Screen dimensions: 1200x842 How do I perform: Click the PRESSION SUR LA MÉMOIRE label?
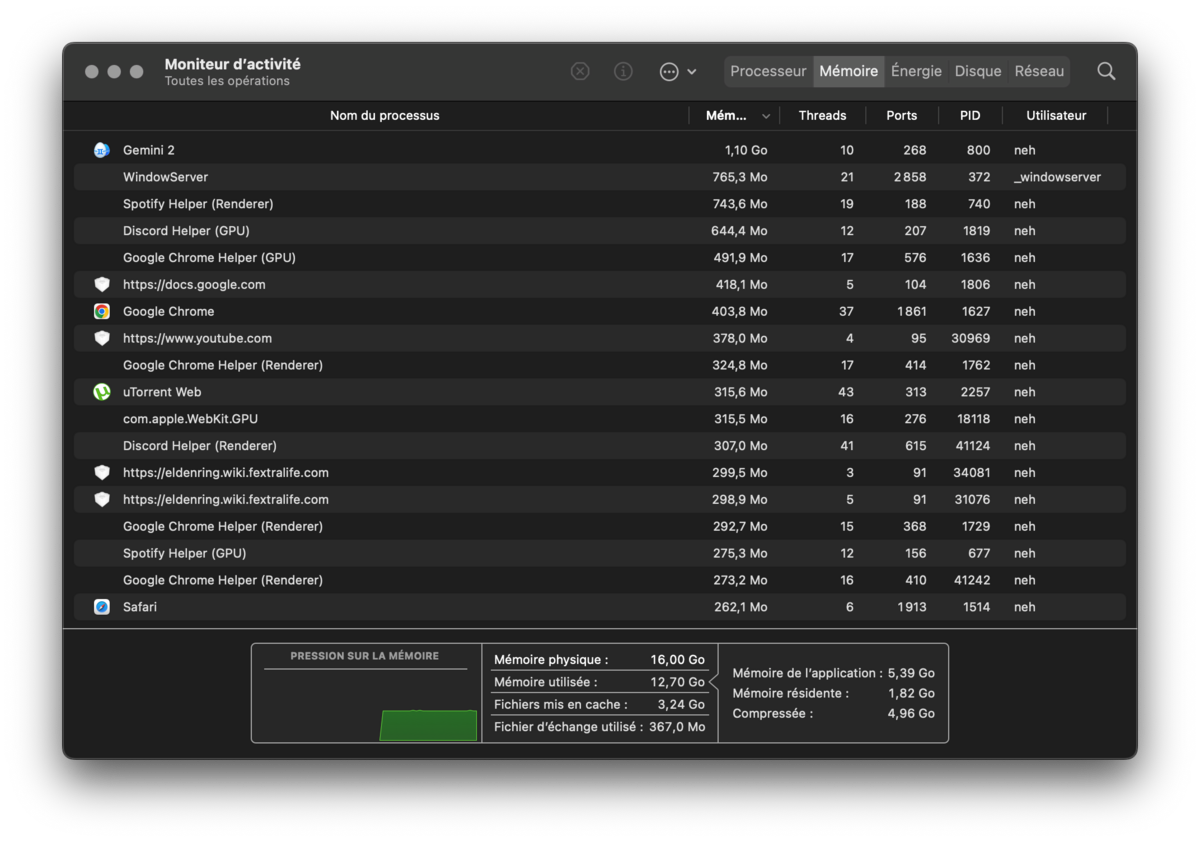365,656
